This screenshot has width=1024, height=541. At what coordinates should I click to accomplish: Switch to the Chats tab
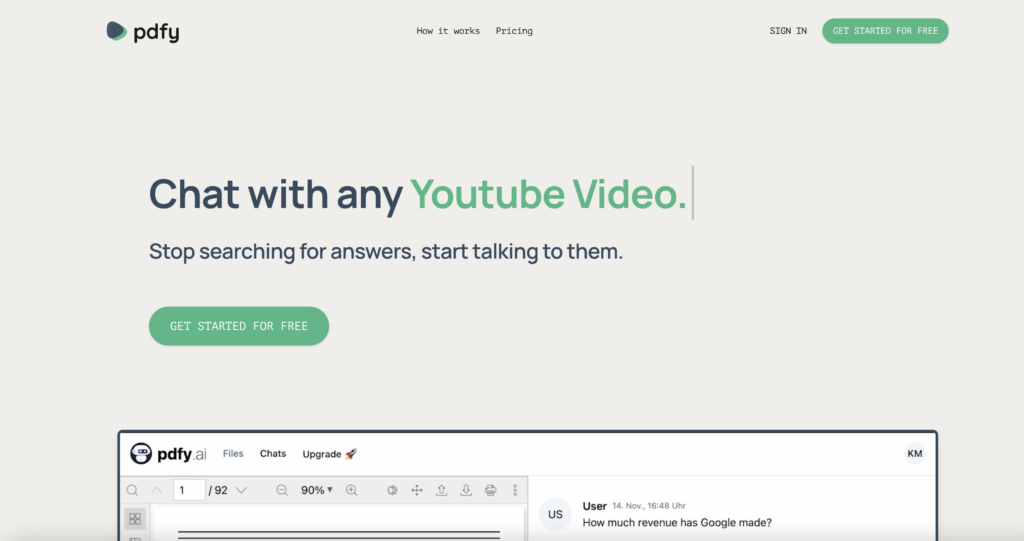(x=273, y=453)
